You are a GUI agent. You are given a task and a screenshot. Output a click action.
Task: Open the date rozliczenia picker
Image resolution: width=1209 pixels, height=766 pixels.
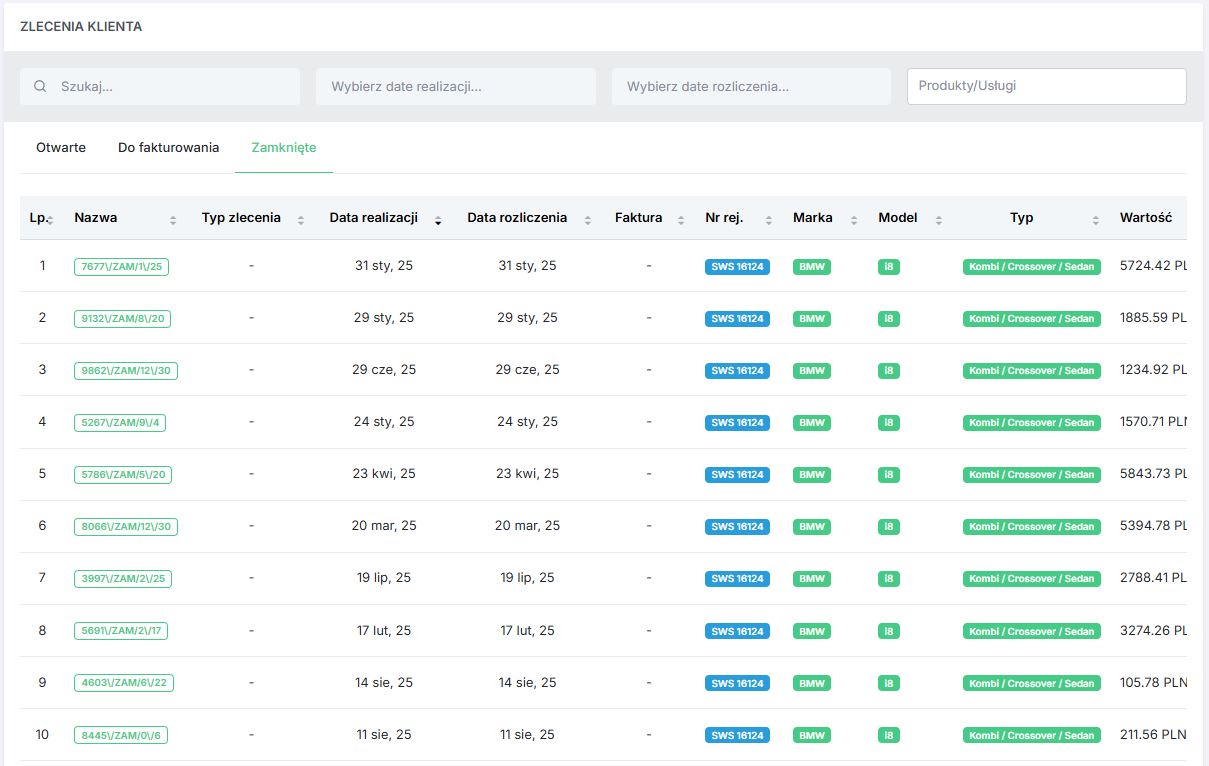click(x=750, y=87)
